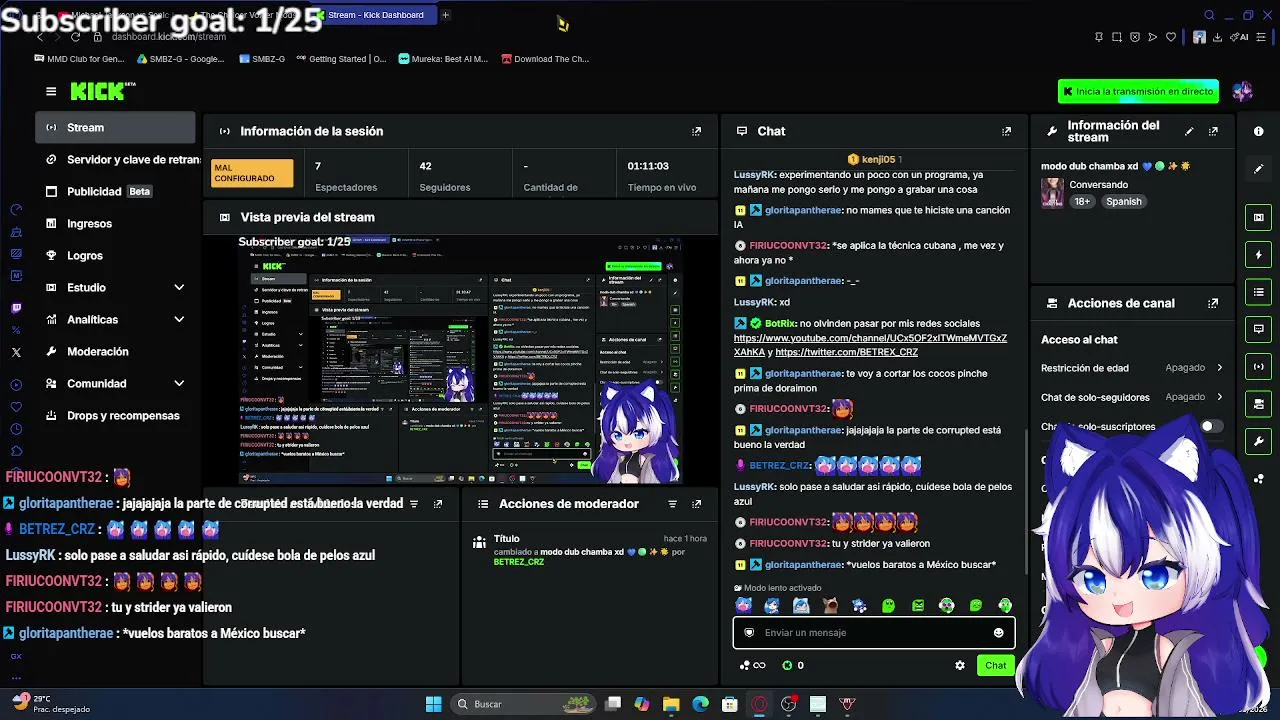Open the twitter.com/BETREX_CRZ link
Screen dimensions: 1280x720
coord(846,353)
